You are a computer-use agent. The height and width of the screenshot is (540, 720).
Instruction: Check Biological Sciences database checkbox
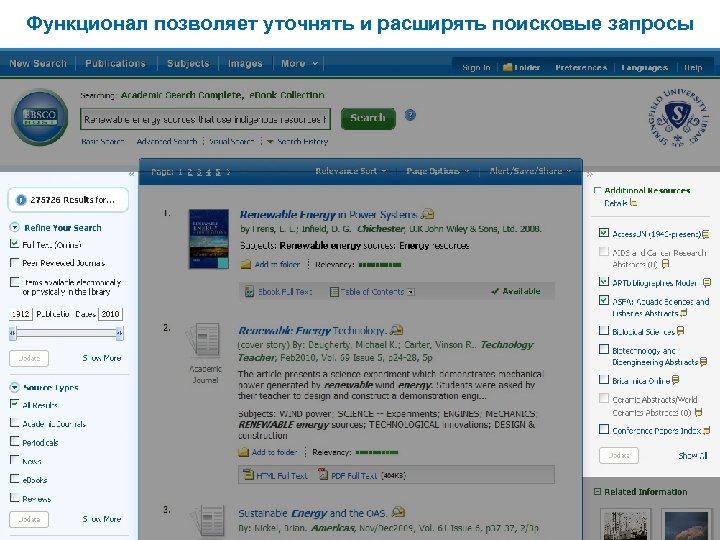604,331
